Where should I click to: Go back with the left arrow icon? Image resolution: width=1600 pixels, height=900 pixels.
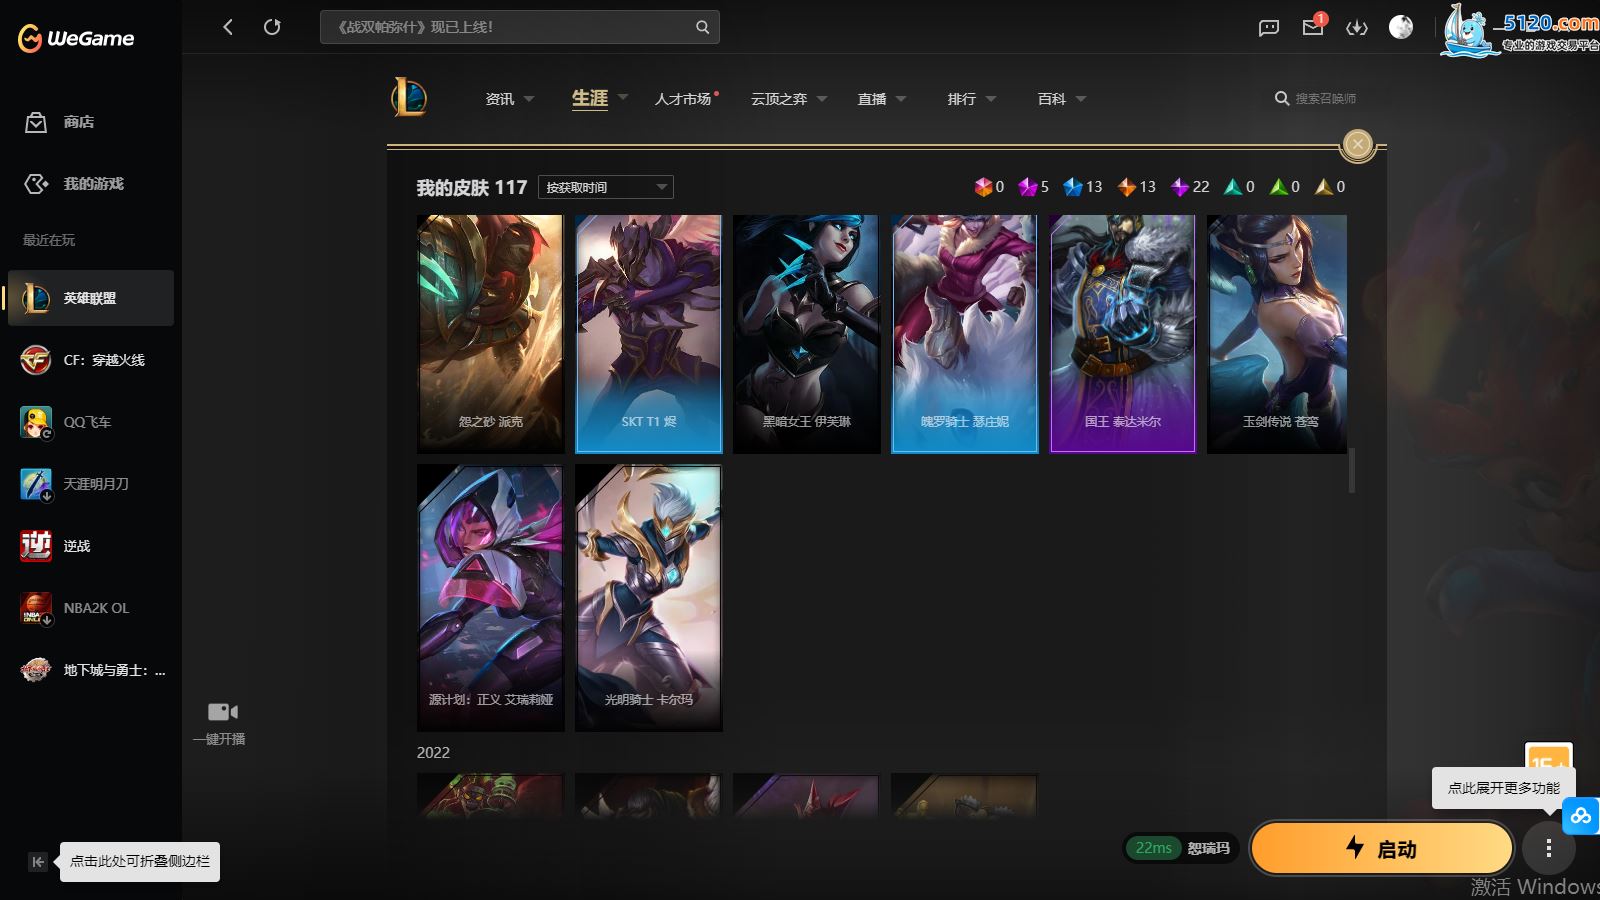(x=228, y=27)
